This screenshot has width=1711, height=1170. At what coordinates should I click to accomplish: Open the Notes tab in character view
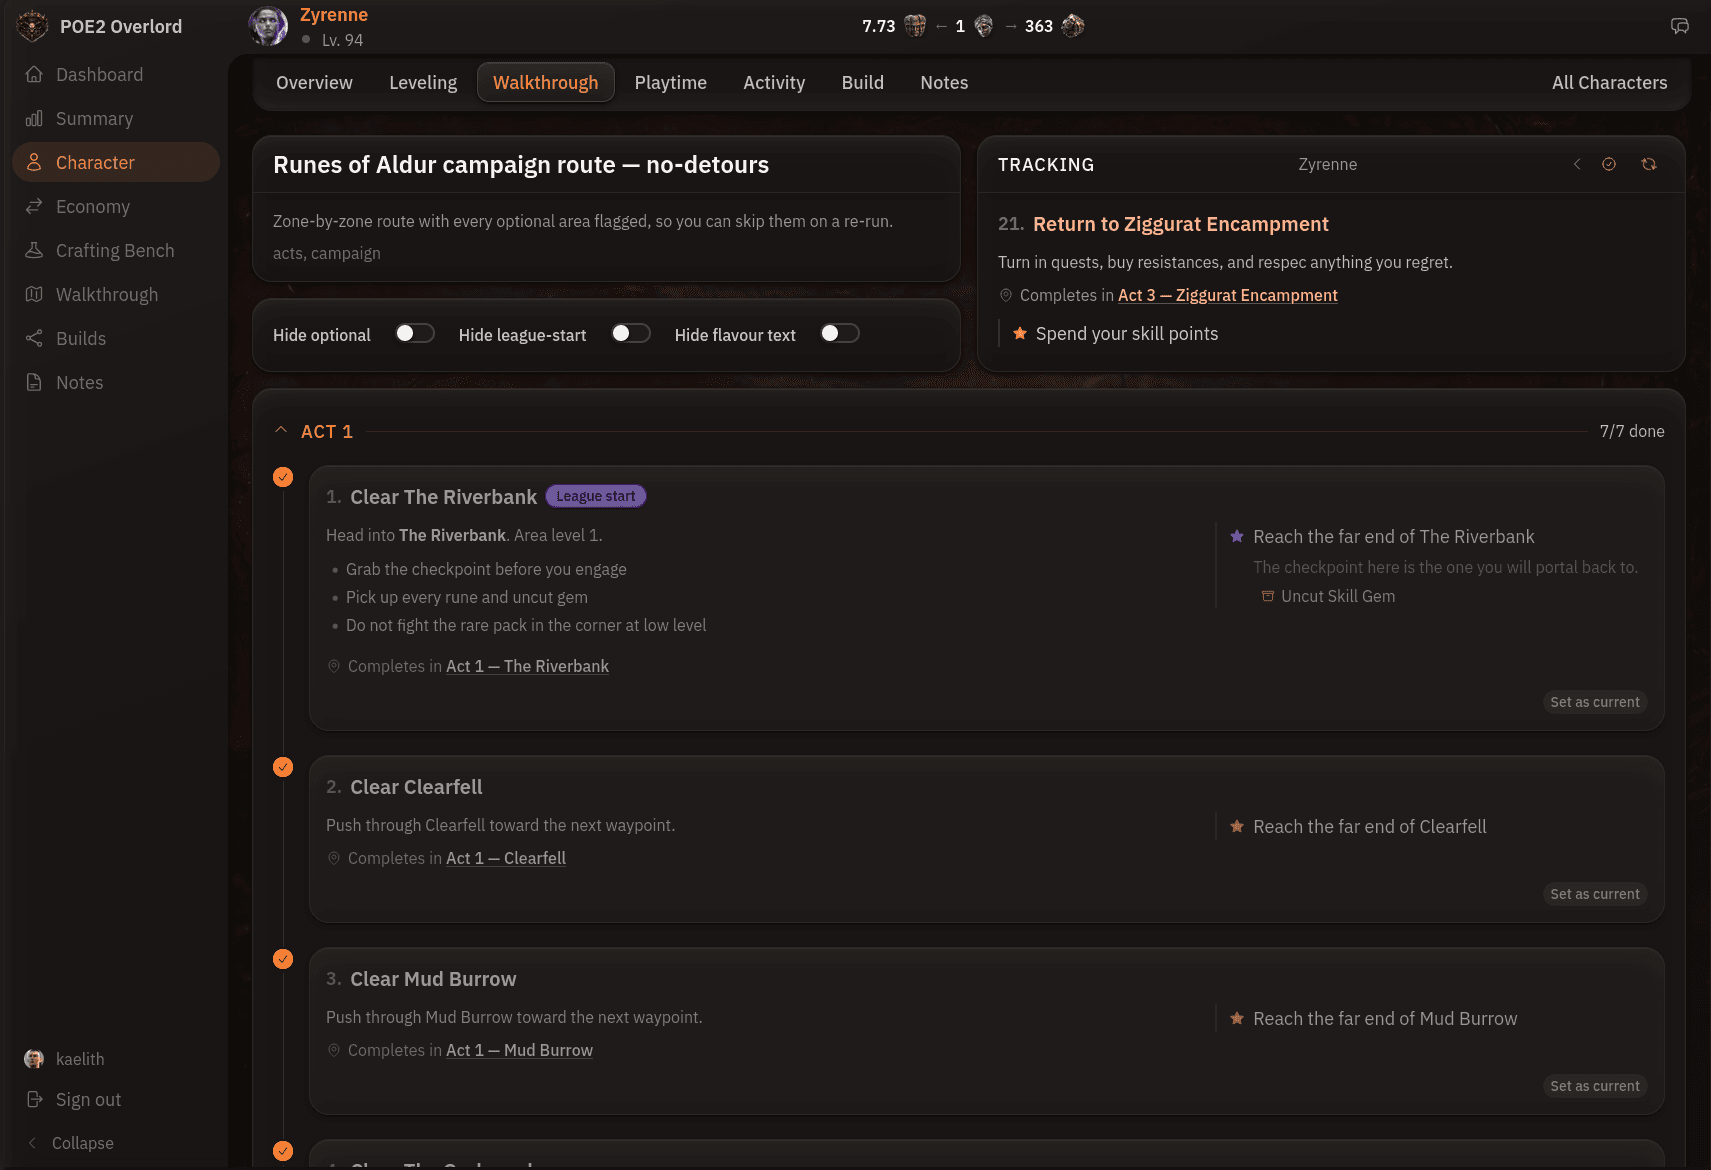944,83
